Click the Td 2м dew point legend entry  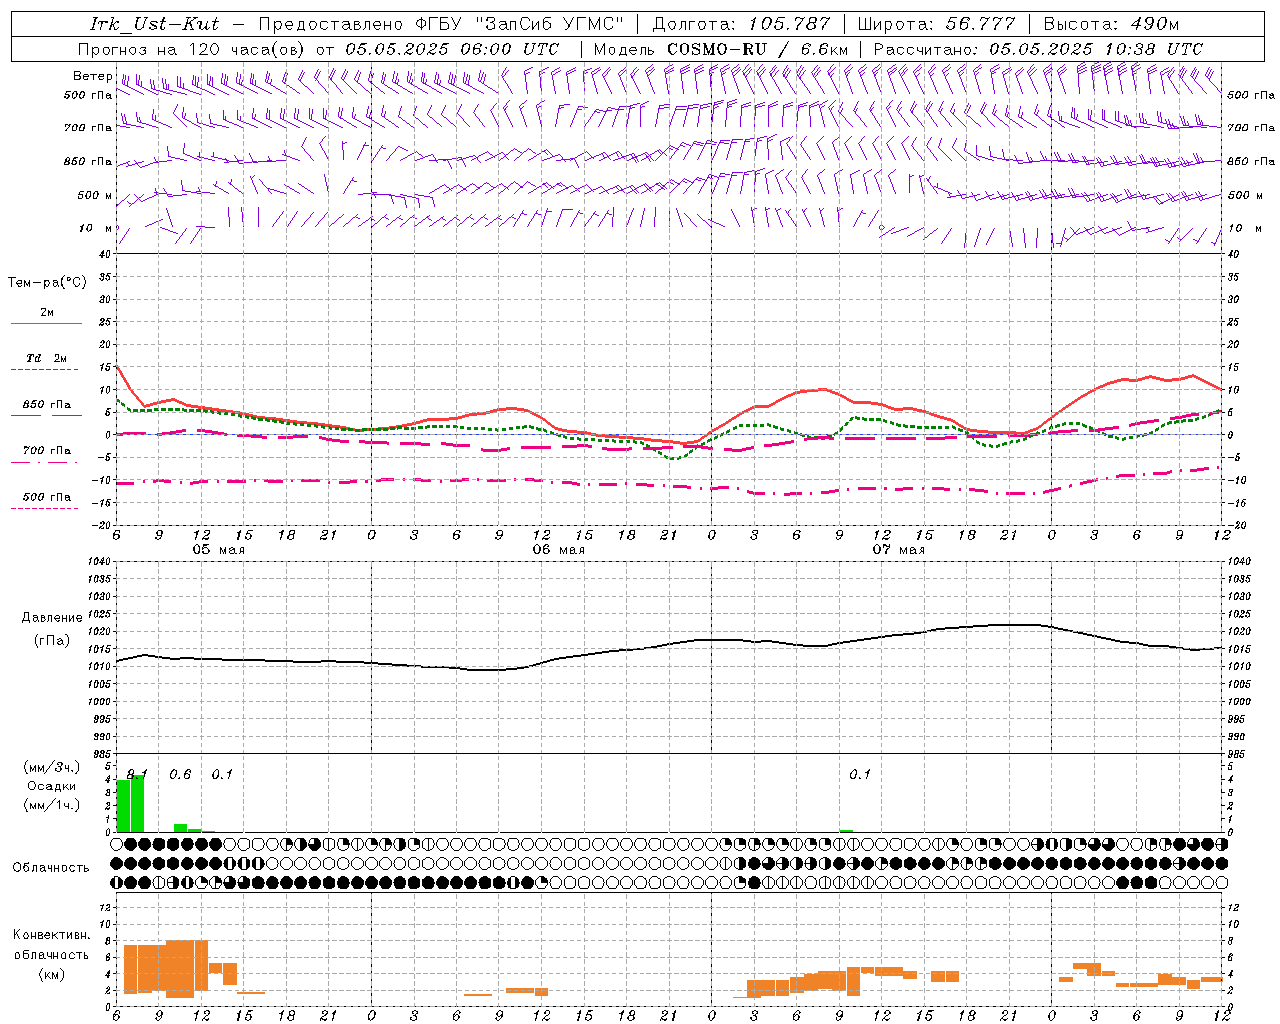pos(47,358)
